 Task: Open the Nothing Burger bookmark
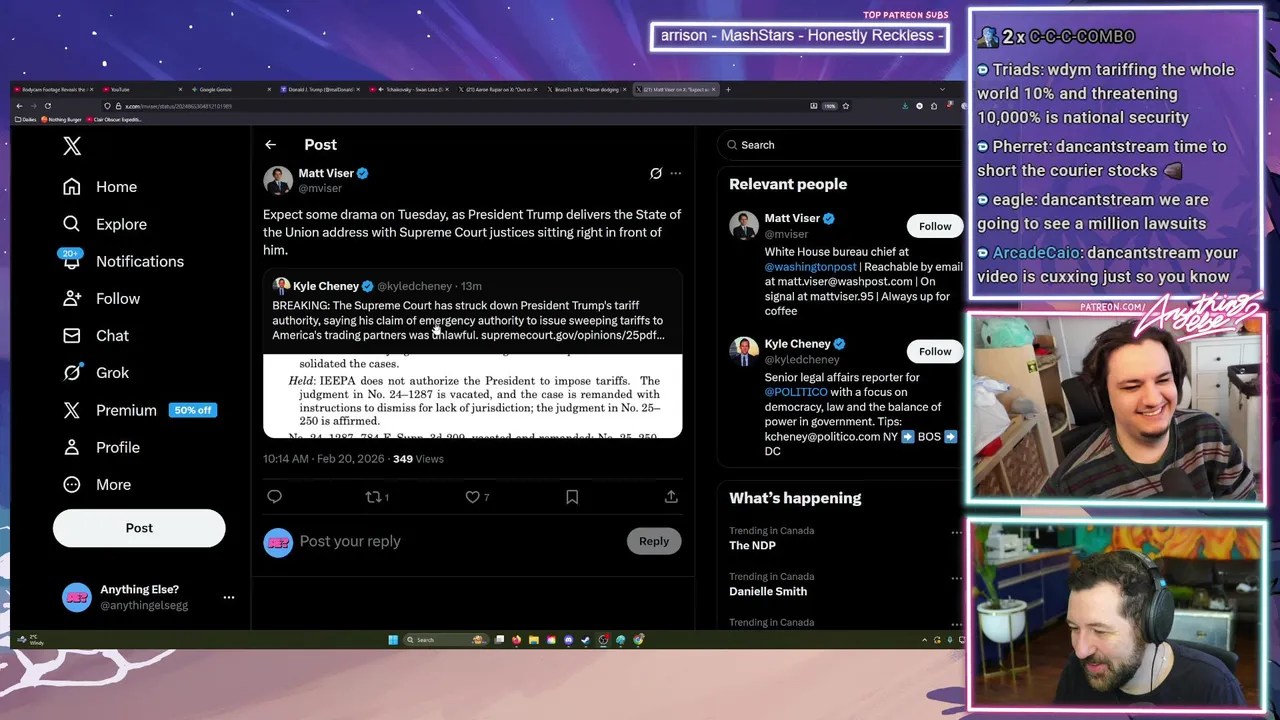61,119
